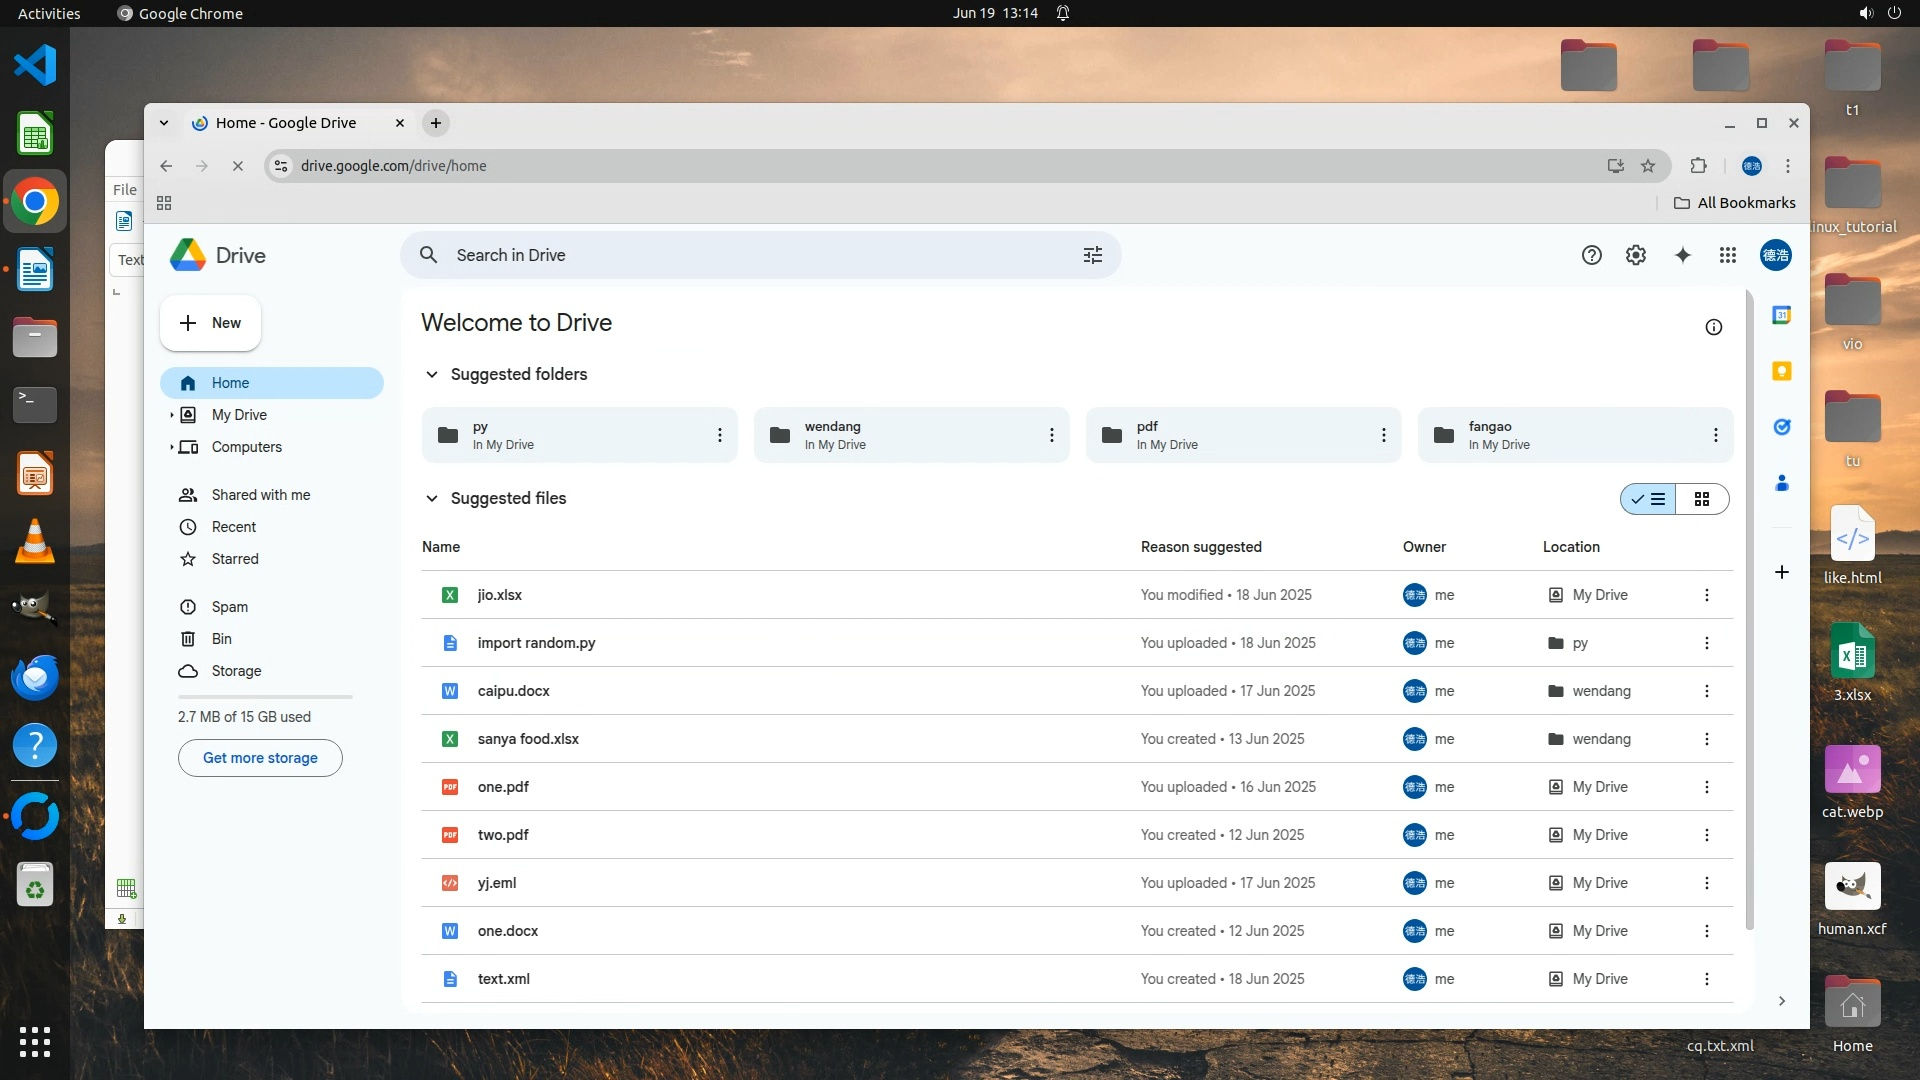Open Google Tasks in side panel
The width and height of the screenshot is (1920, 1080).
pyautogui.click(x=1781, y=427)
